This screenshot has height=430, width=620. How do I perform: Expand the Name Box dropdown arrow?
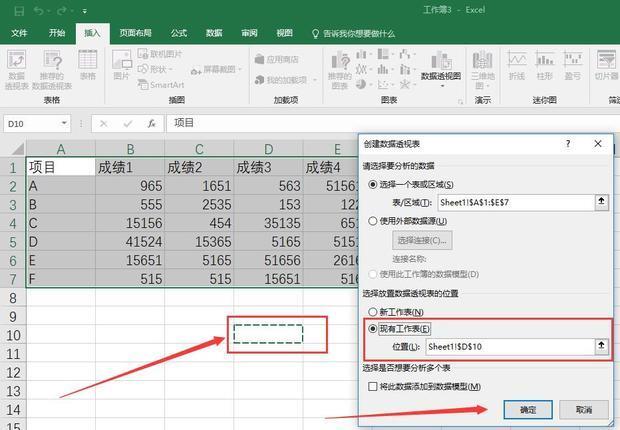coord(64,124)
